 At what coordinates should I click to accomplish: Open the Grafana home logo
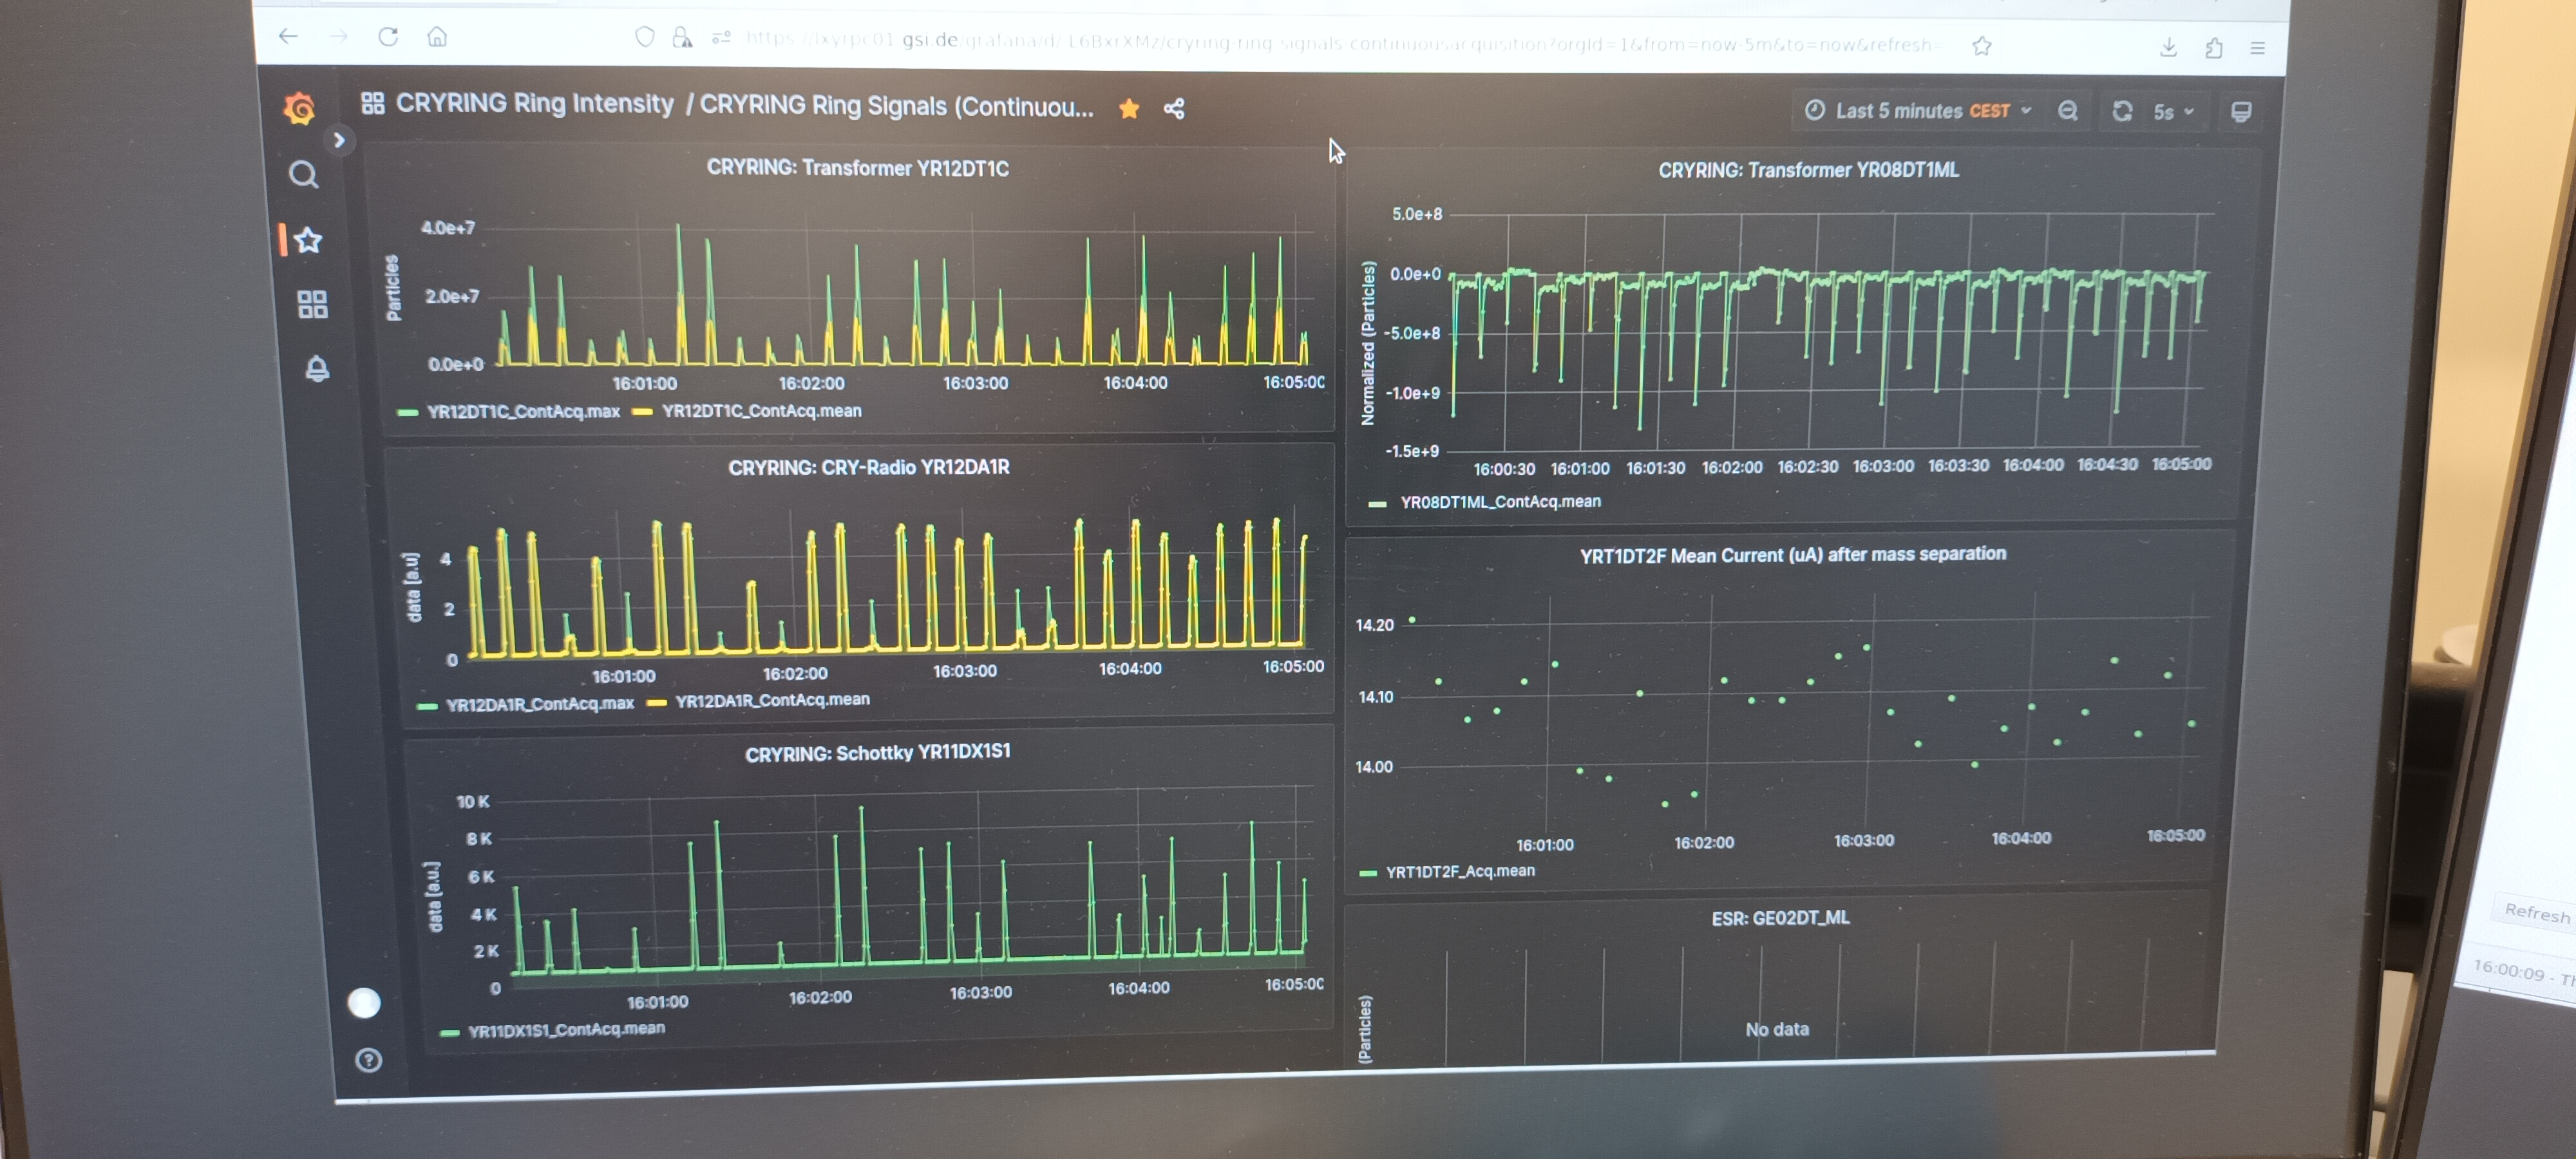(299, 107)
